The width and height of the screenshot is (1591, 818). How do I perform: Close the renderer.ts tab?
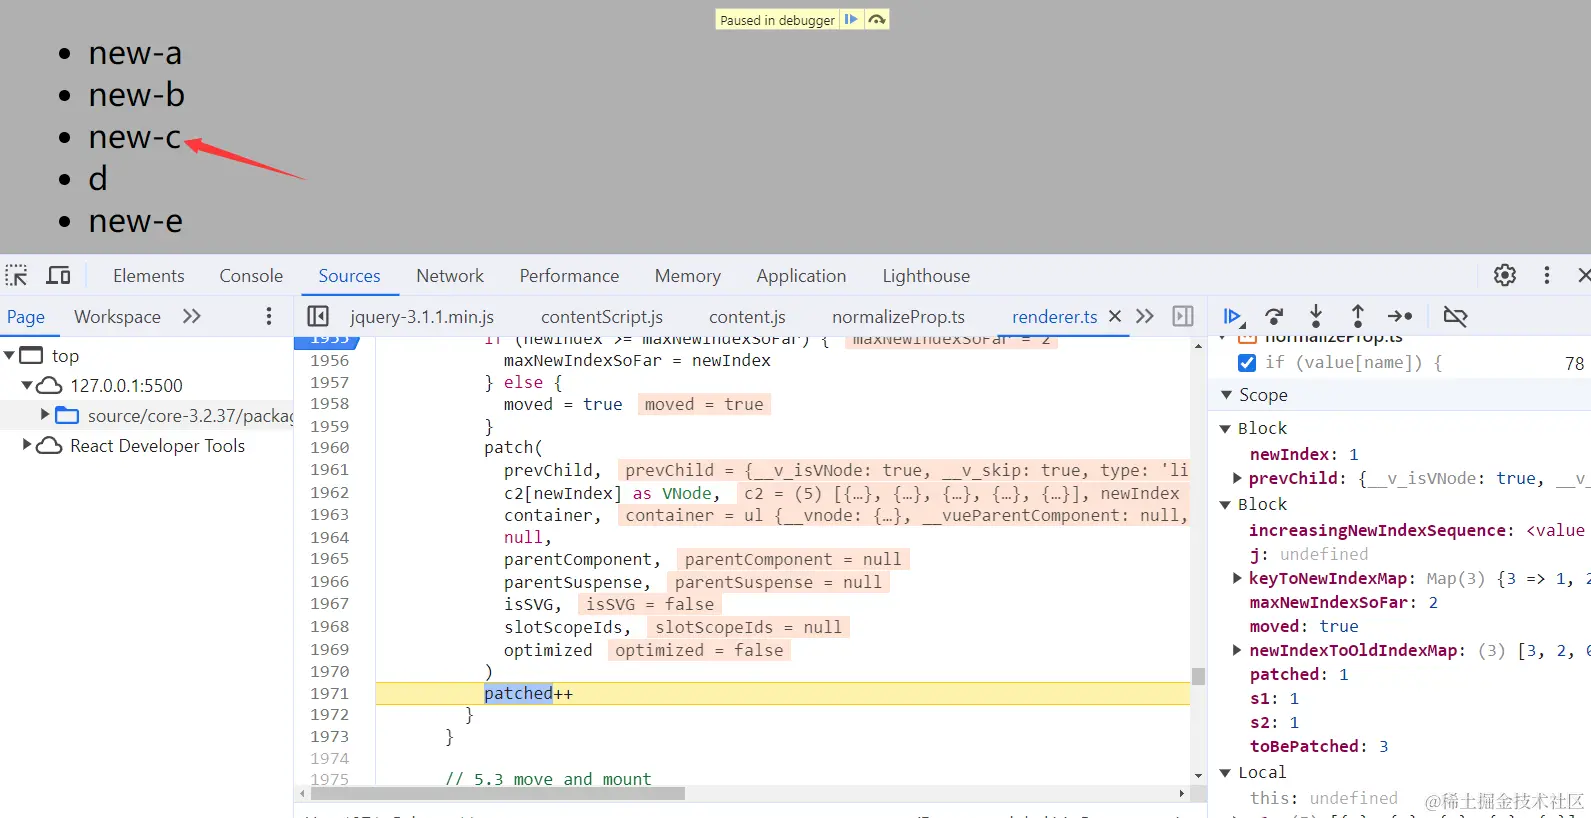(1115, 316)
